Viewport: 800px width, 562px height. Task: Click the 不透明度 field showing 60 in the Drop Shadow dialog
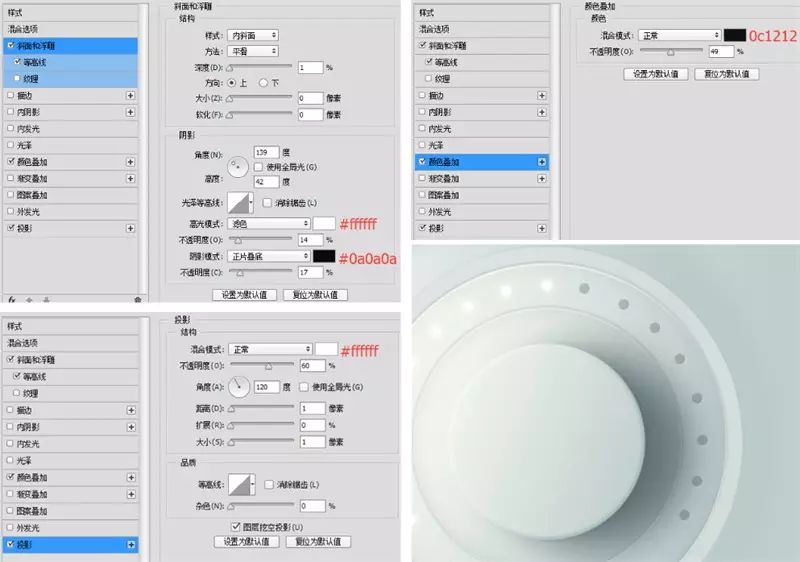pyautogui.click(x=312, y=366)
